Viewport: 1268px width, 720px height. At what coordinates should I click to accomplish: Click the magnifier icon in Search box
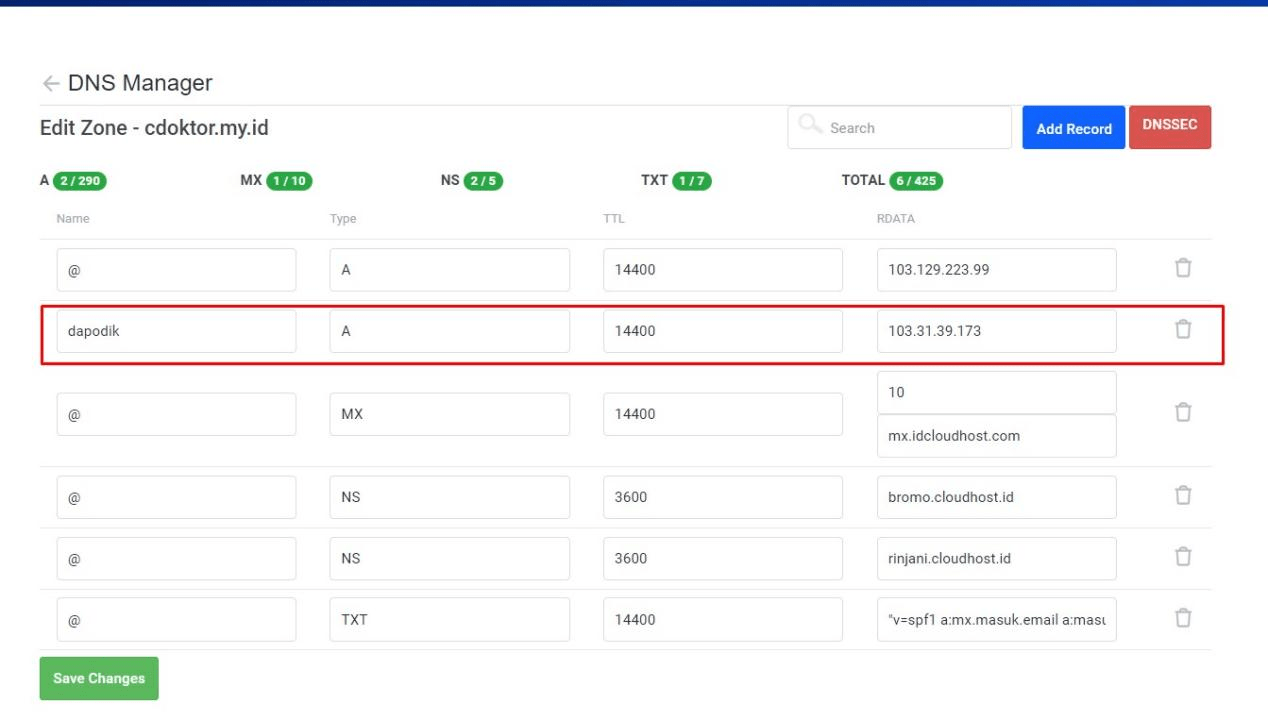click(811, 126)
